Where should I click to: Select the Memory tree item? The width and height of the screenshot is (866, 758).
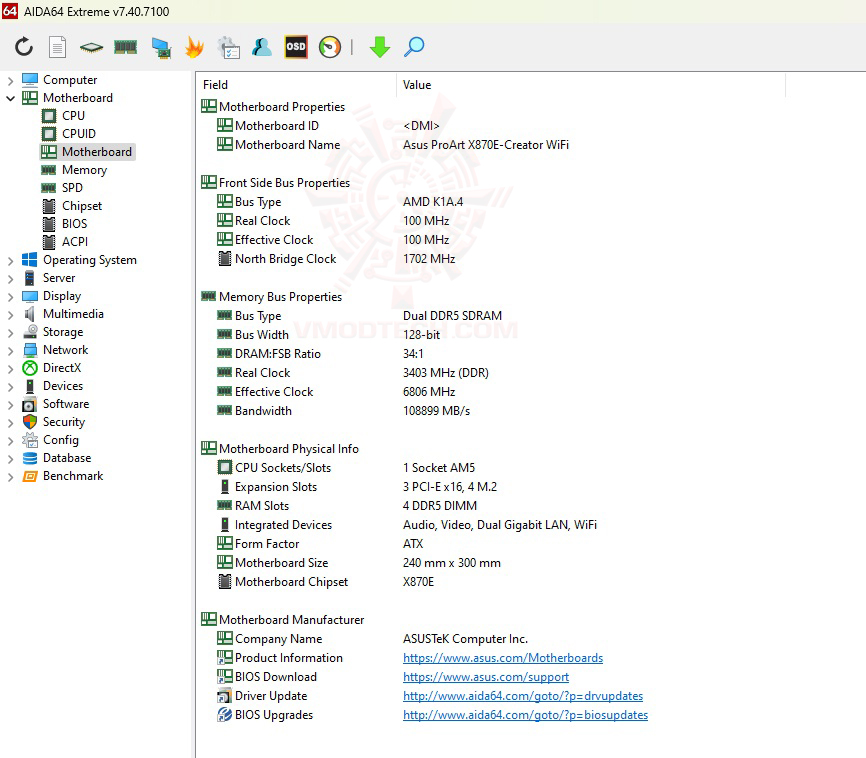point(85,170)
